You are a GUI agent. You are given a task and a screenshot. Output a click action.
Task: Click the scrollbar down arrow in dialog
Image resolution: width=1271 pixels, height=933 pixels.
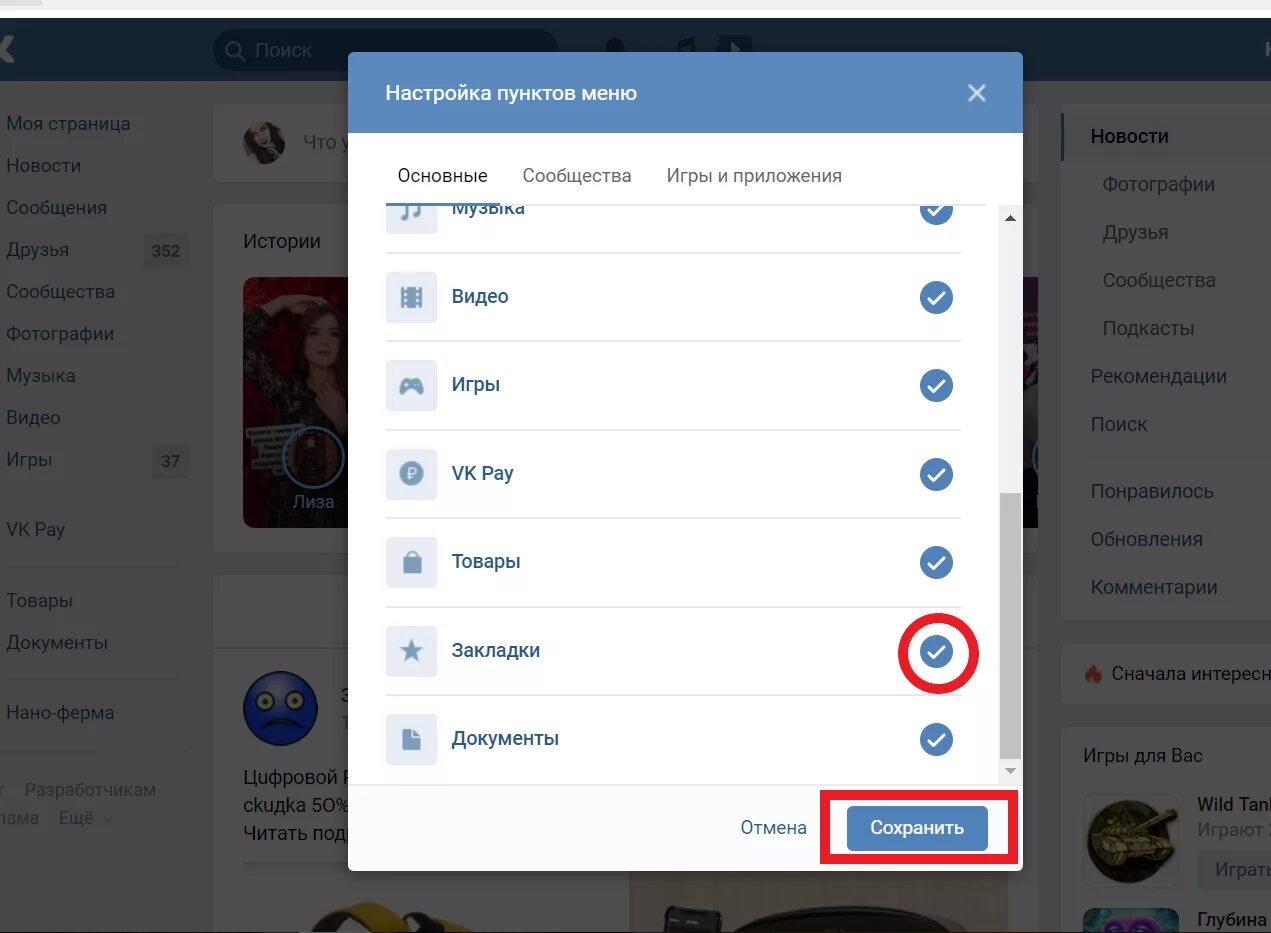click(1010, 770)
